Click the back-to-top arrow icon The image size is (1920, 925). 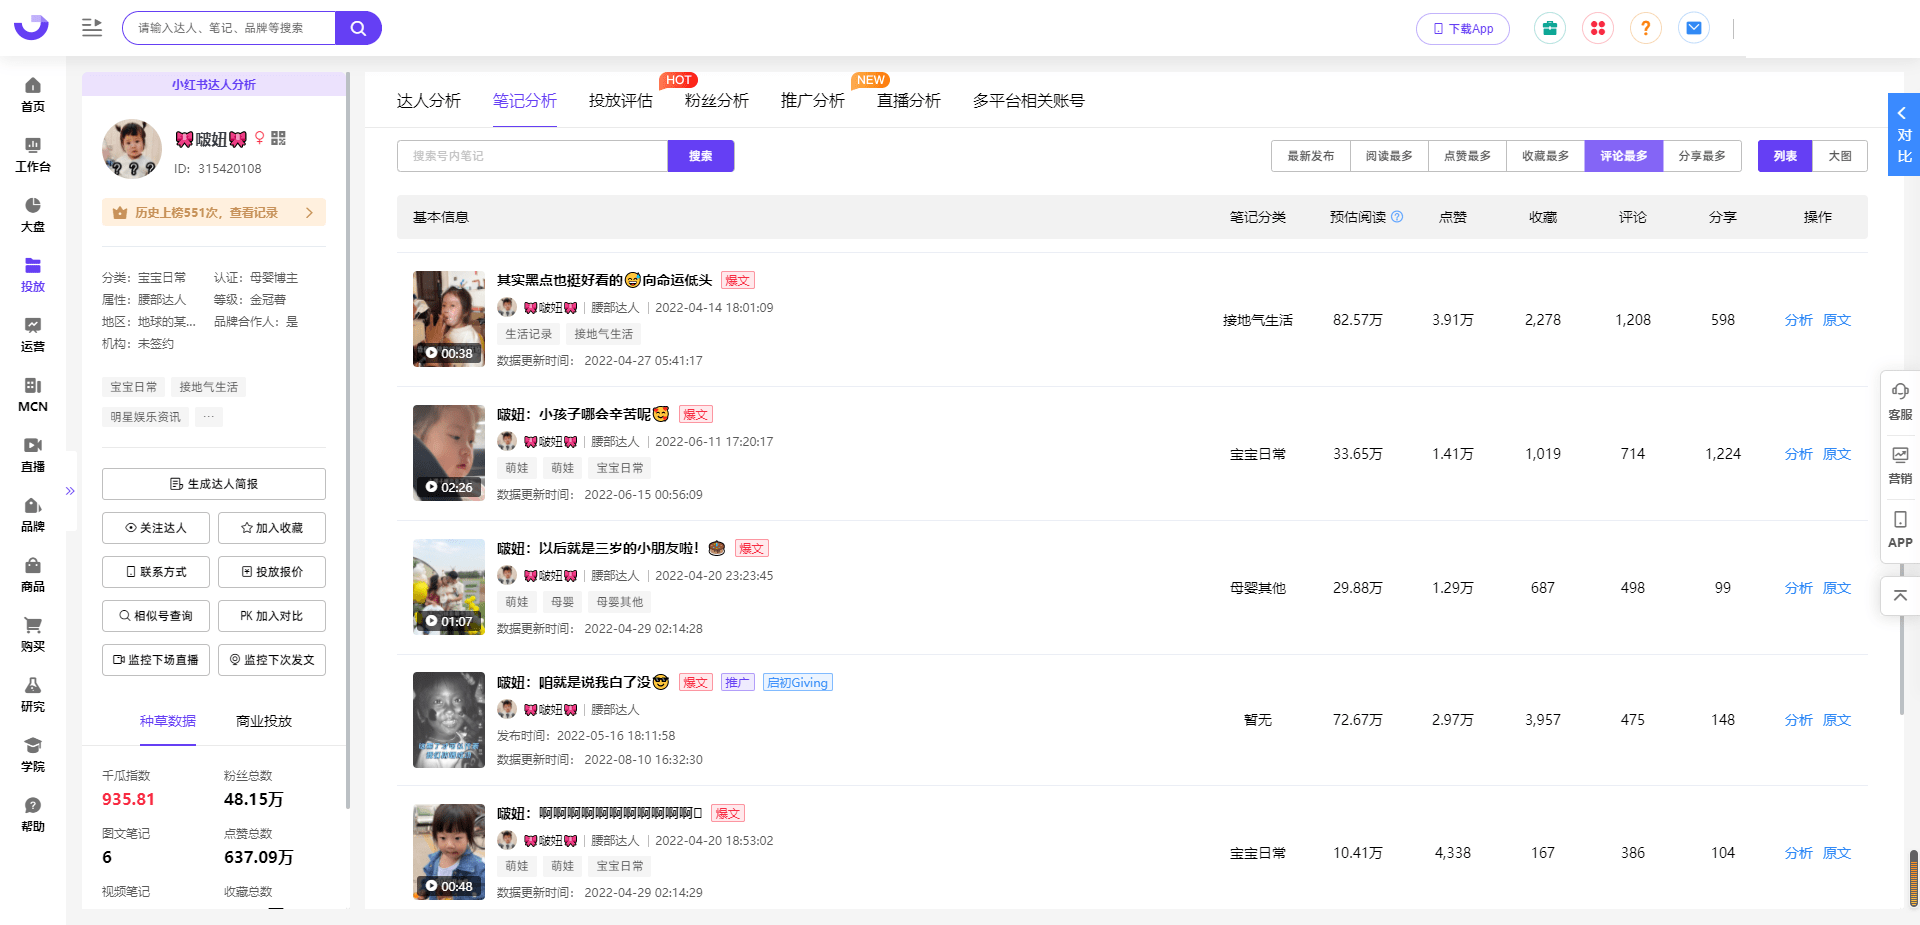click(1900, 595)
